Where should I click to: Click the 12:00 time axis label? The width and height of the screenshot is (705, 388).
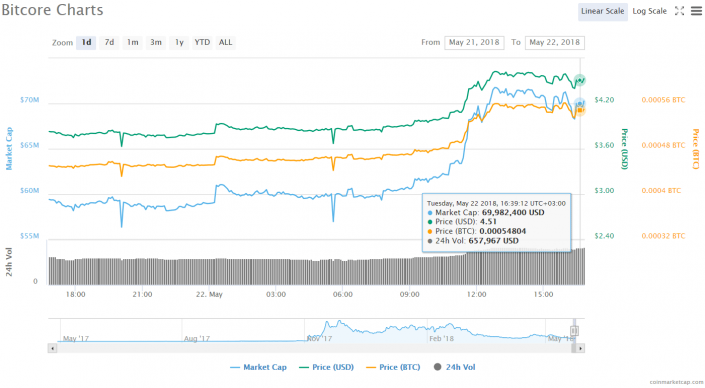477,294
